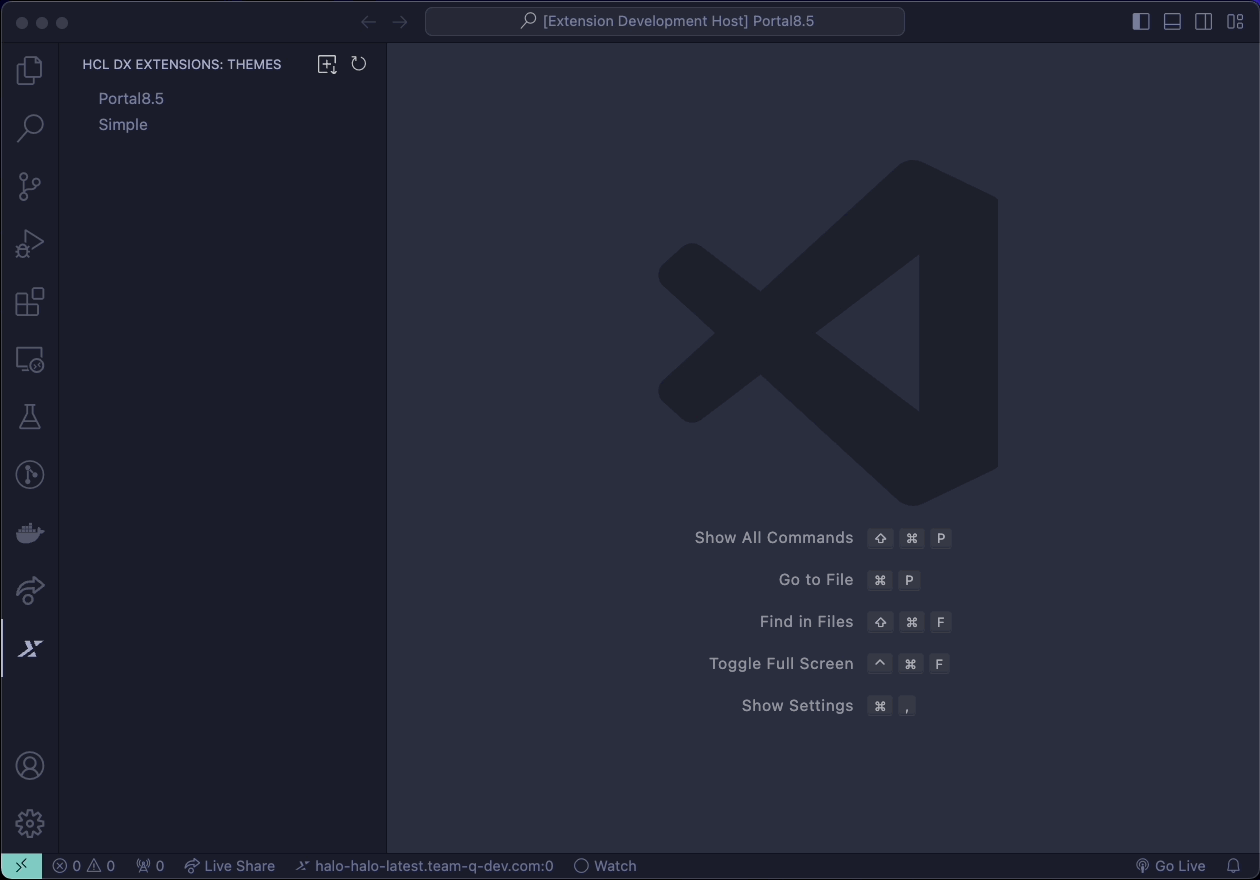Select the Testing beaker icon

click(x=29, y=417)
